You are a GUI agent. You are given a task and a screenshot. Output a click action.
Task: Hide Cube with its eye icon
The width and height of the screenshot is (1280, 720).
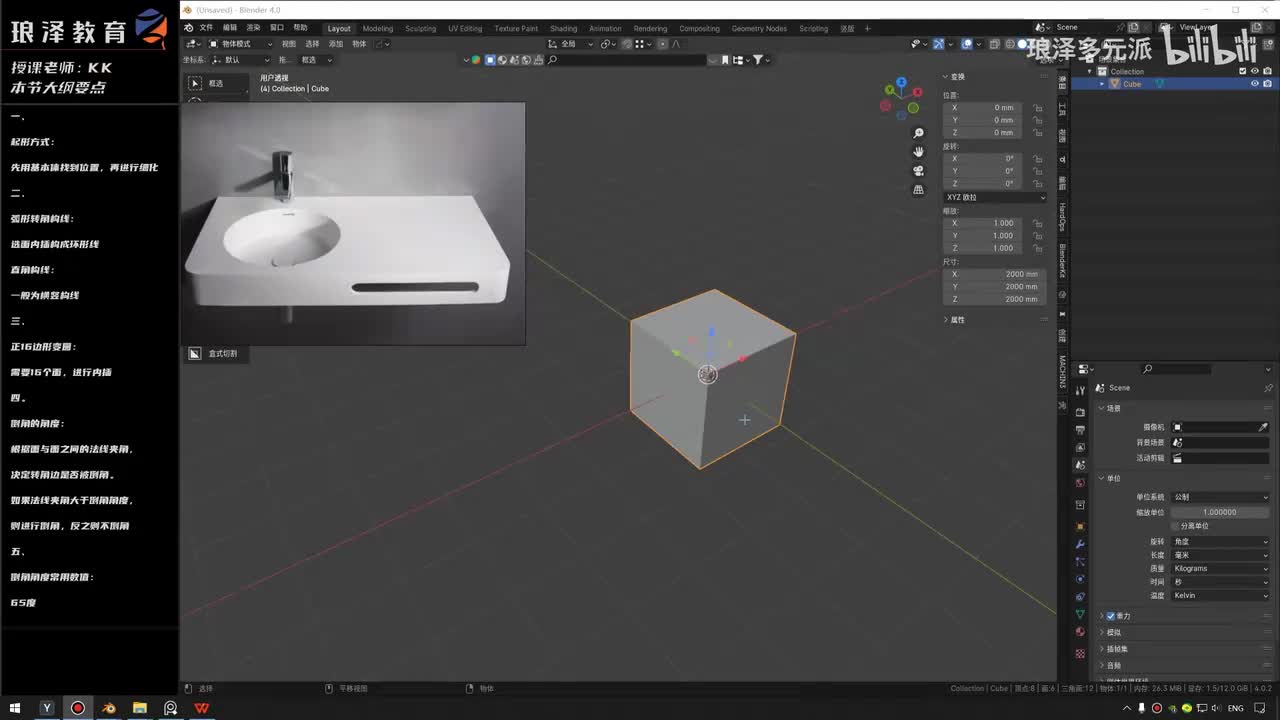1254,84
